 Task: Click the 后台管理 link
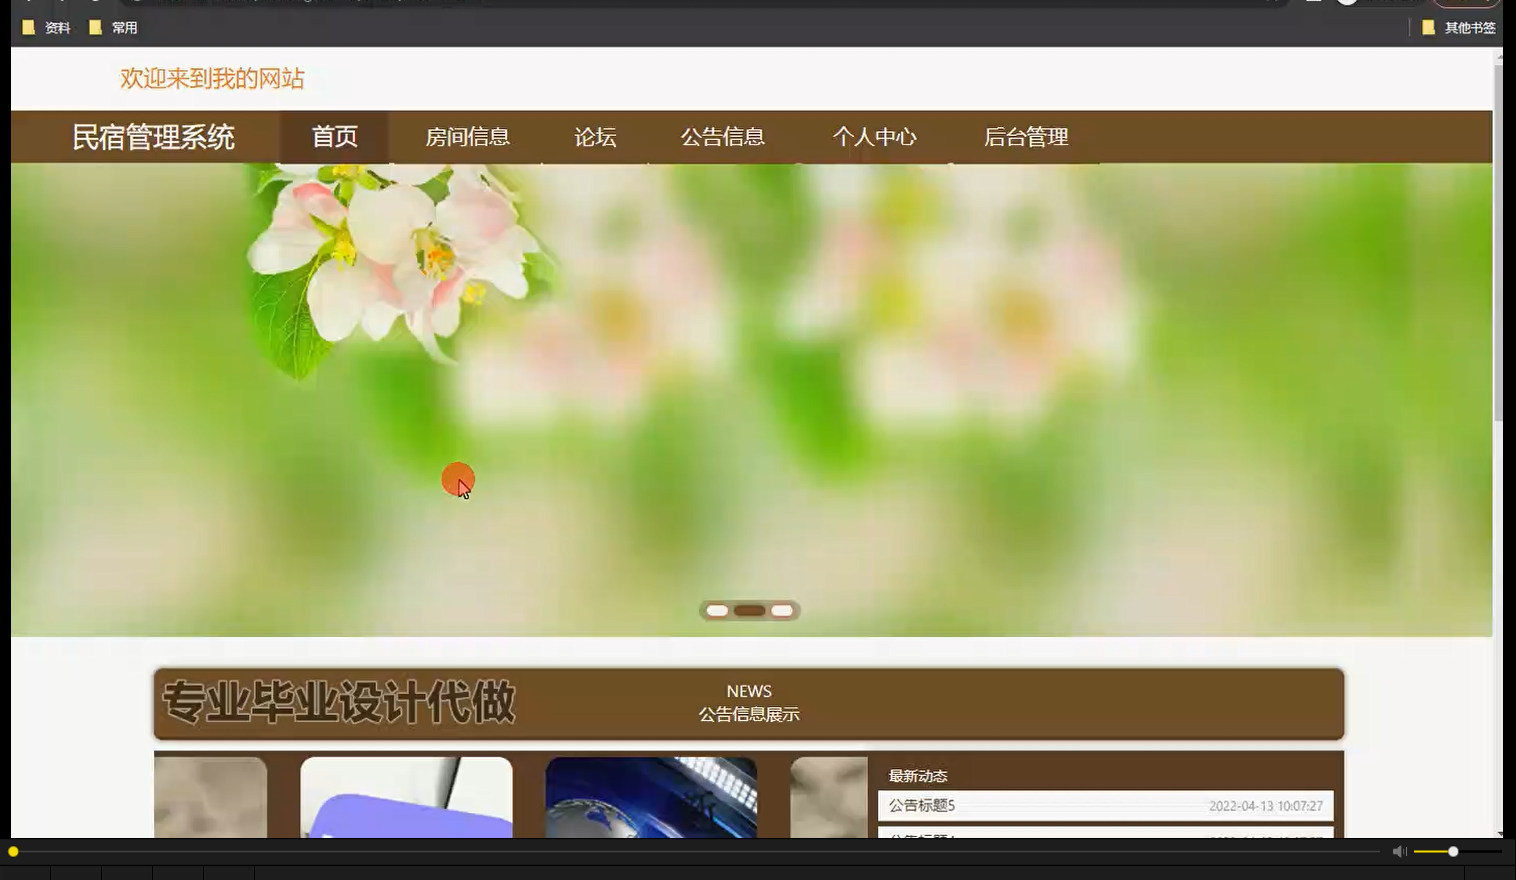click(x=1026, y=137)
